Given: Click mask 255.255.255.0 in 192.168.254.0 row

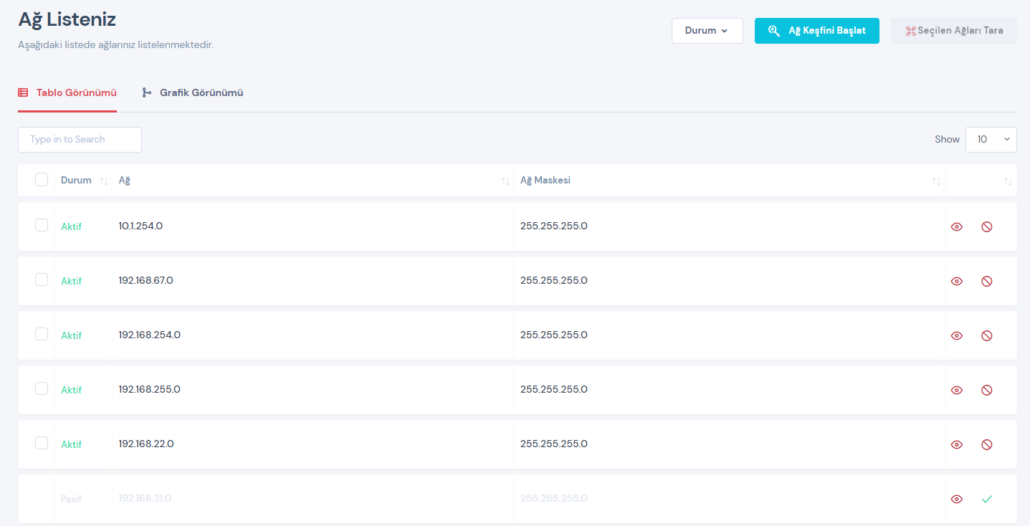Looking at the screenshot, I should pos(554,335).
